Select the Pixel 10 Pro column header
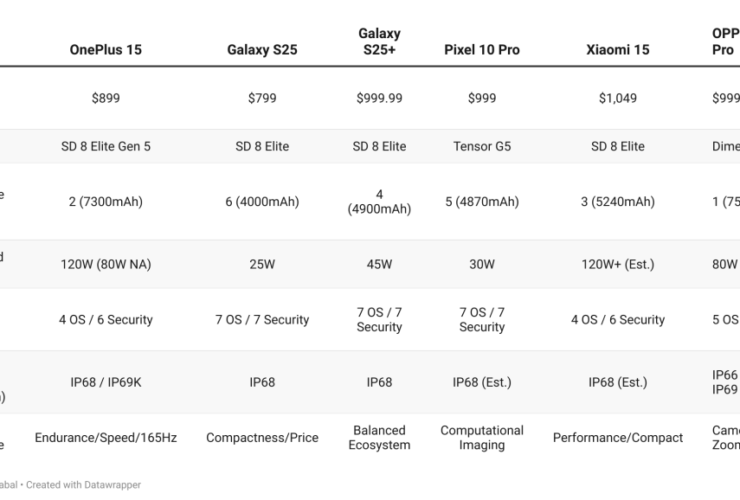 click(x=482, y=50)
